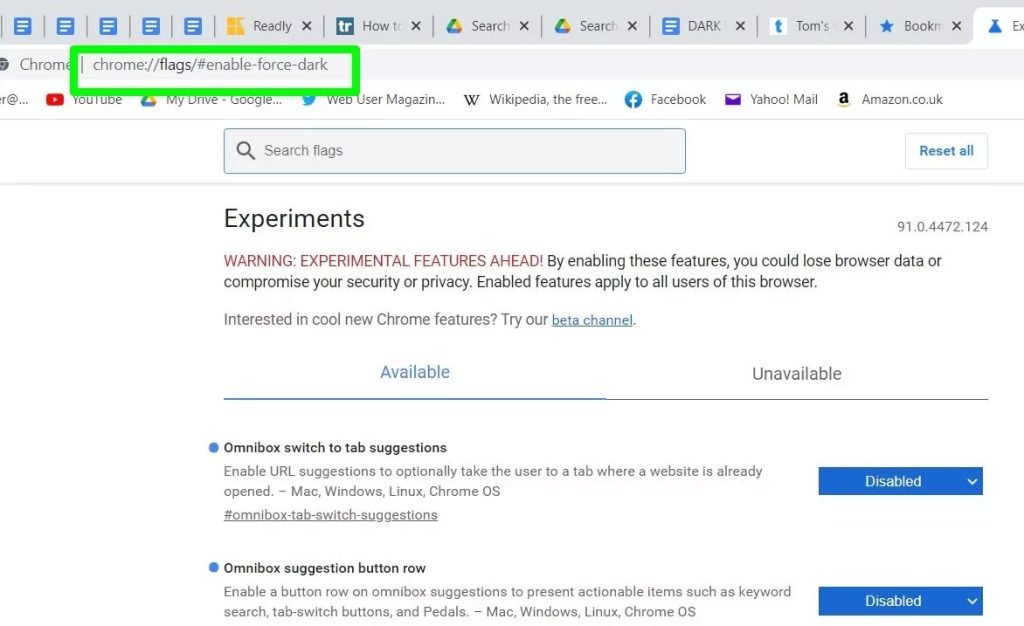
Task: Click the 'Omnibox suggestion button row' title
Action: pyautogui.click(x=325, y=569)
